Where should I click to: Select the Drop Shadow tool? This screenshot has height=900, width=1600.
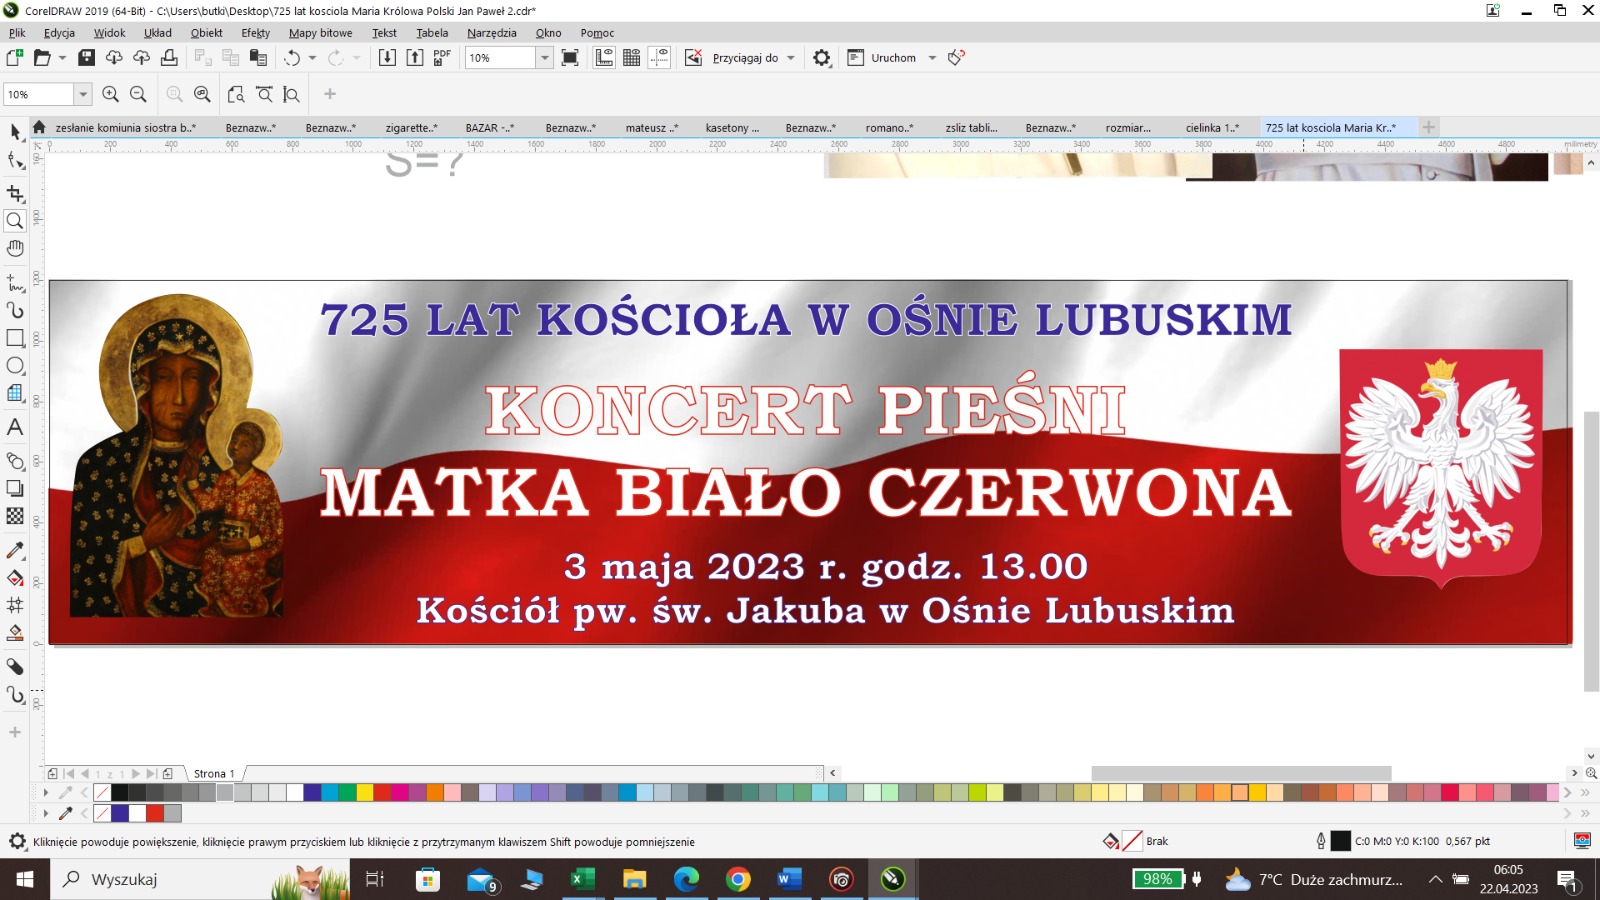coord(15,489)
